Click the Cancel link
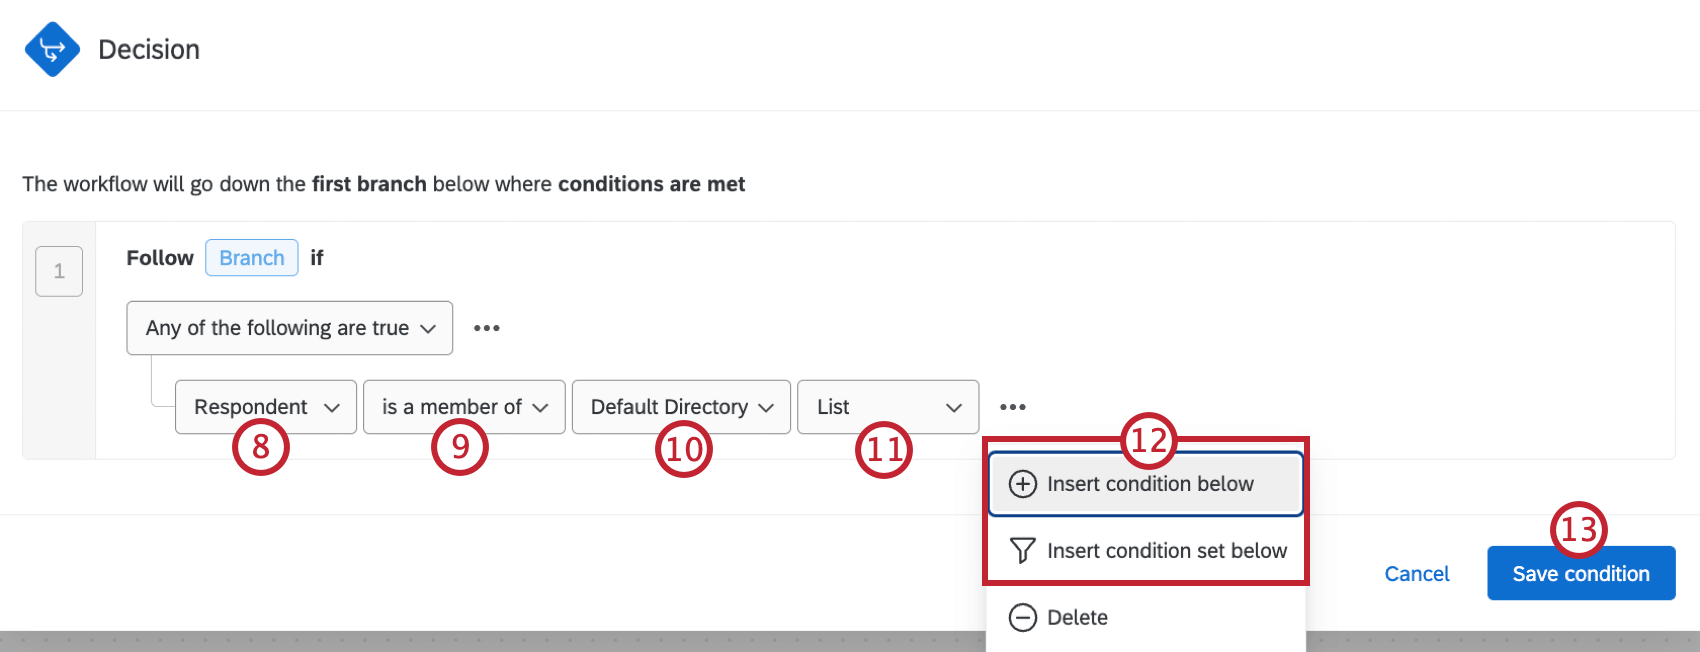1700x652 pixels. pyautogui.click(x=1416, y=573)
